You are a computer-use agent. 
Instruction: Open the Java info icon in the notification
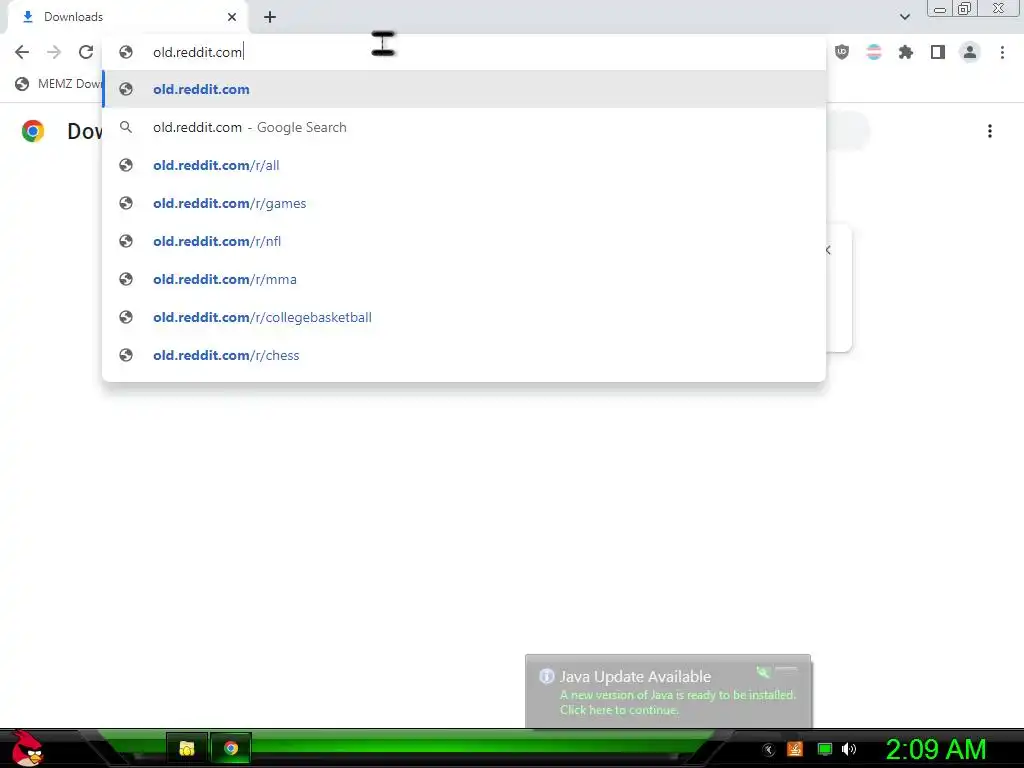tap(547, 676)
